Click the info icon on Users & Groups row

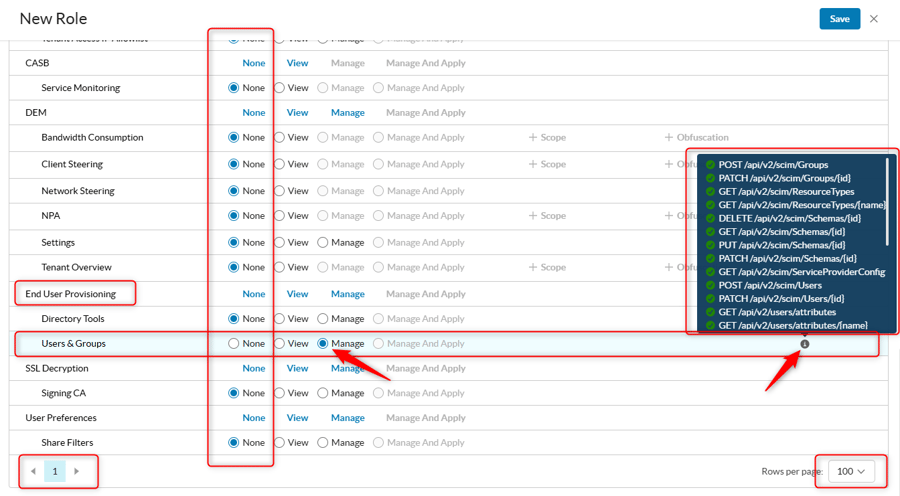(x=804, y=344)
